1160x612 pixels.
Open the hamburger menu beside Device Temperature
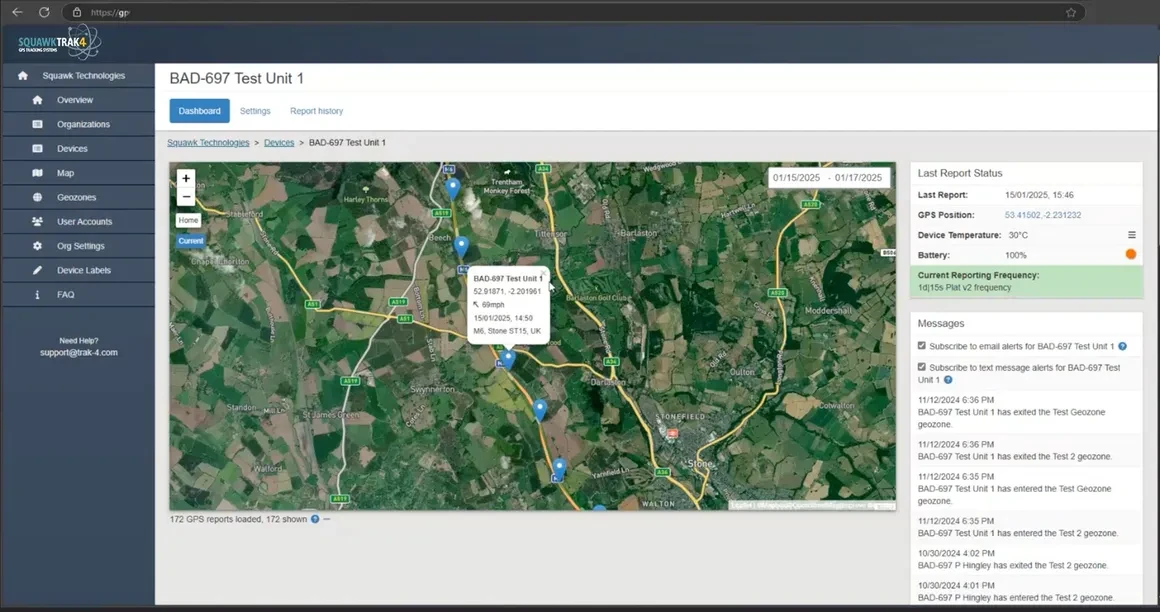[x=1131, y=235]
